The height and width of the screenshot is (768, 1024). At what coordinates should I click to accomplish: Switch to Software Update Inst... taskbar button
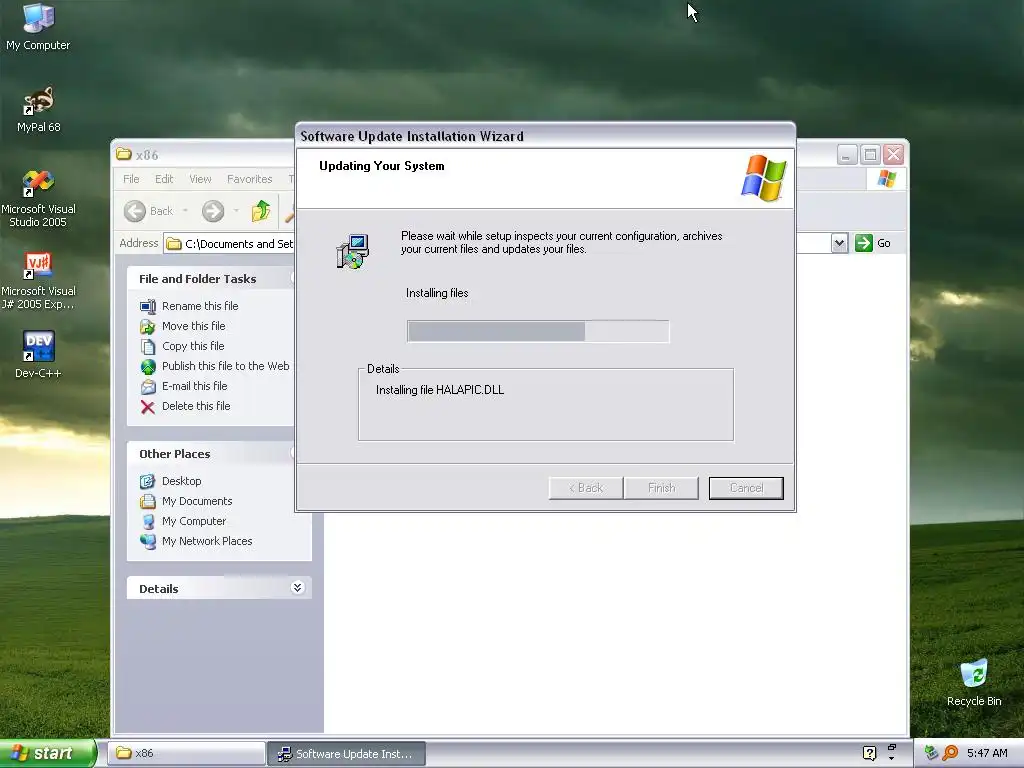[x=346, y=753]
